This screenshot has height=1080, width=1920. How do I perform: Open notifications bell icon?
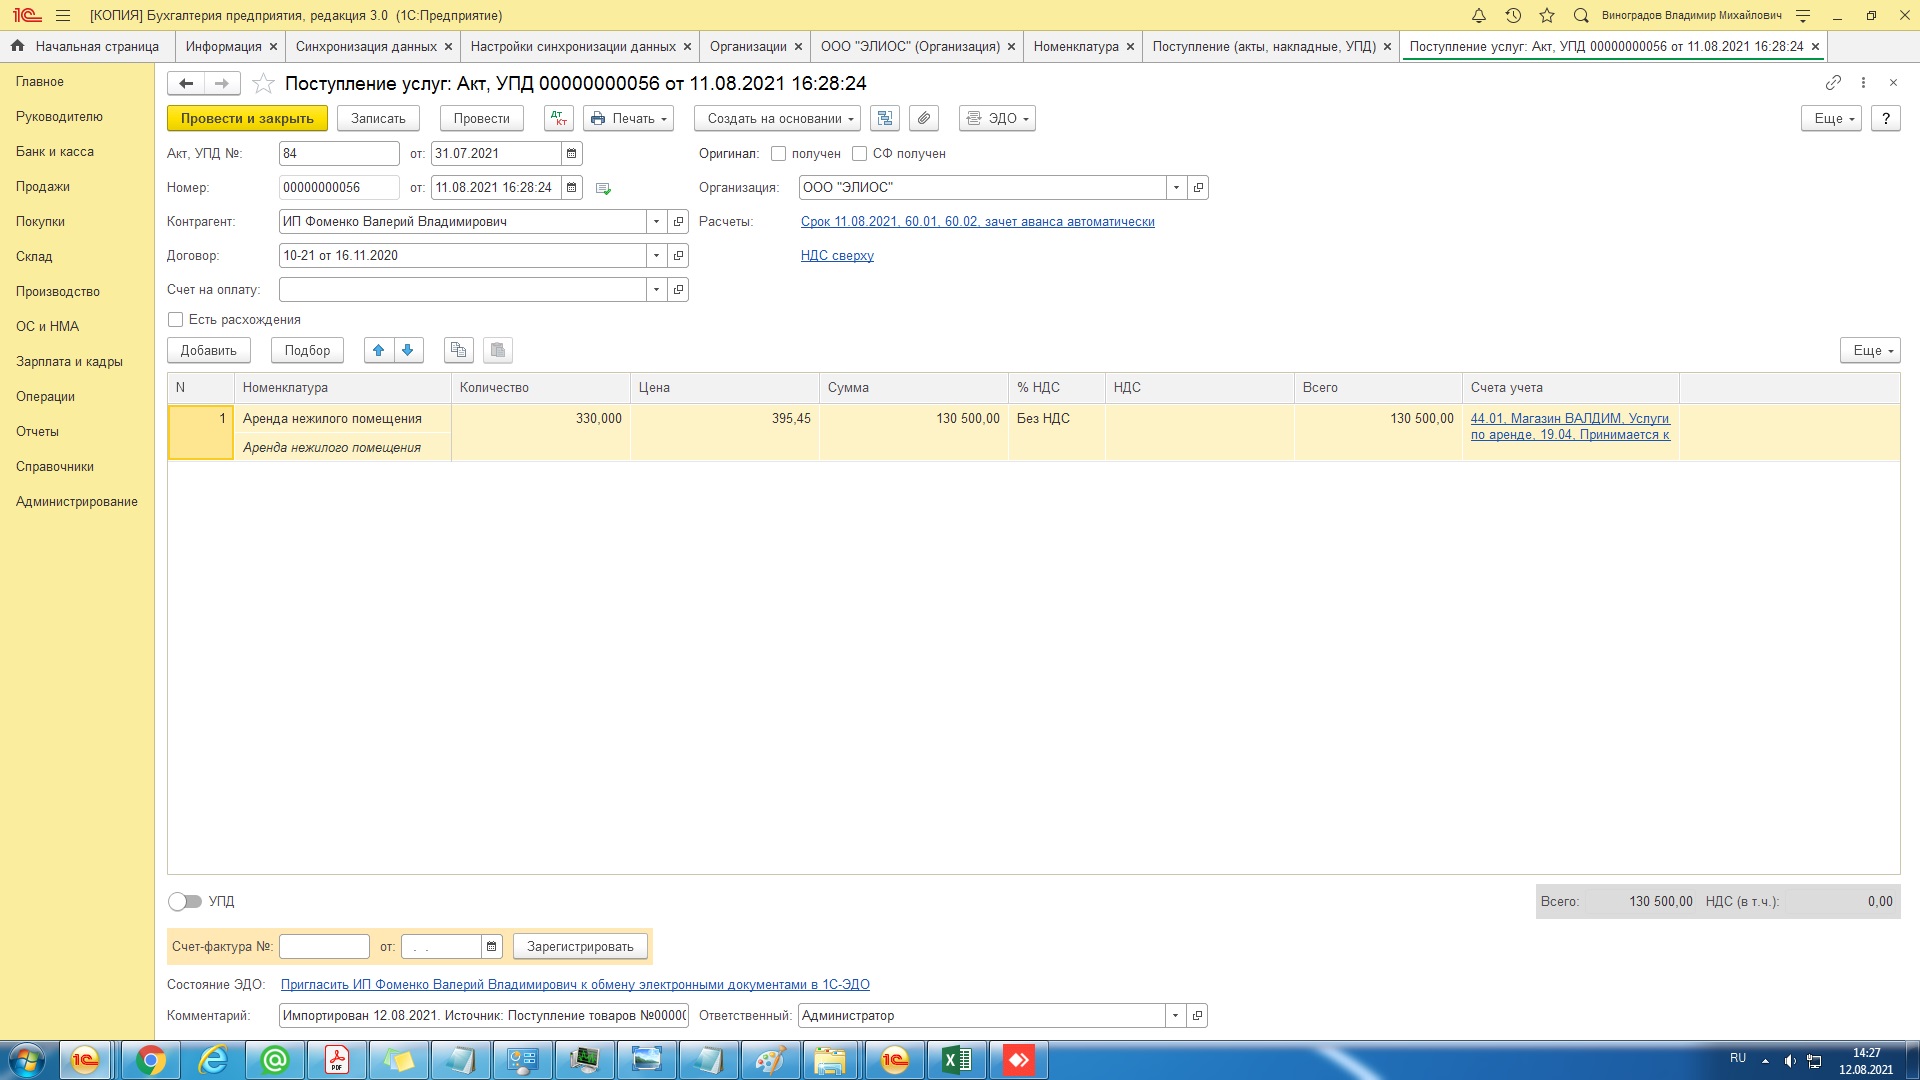(1479, 16)
